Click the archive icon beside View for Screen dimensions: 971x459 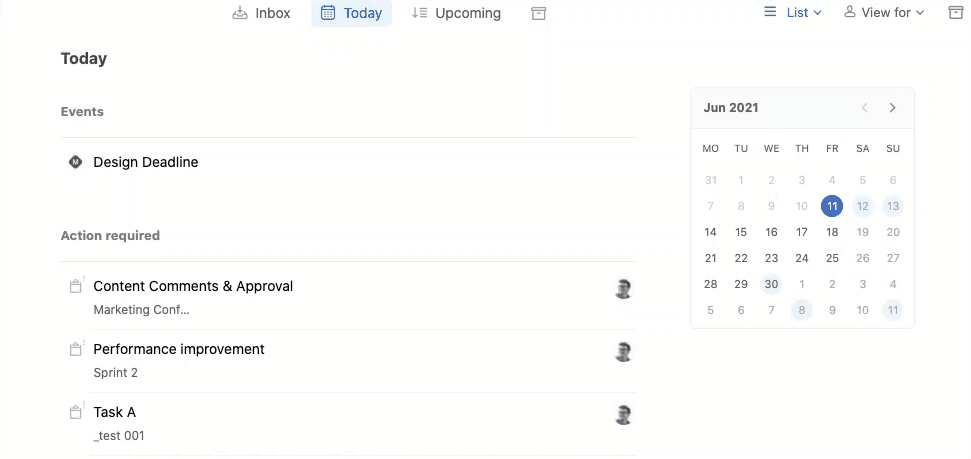click(956, 12)
